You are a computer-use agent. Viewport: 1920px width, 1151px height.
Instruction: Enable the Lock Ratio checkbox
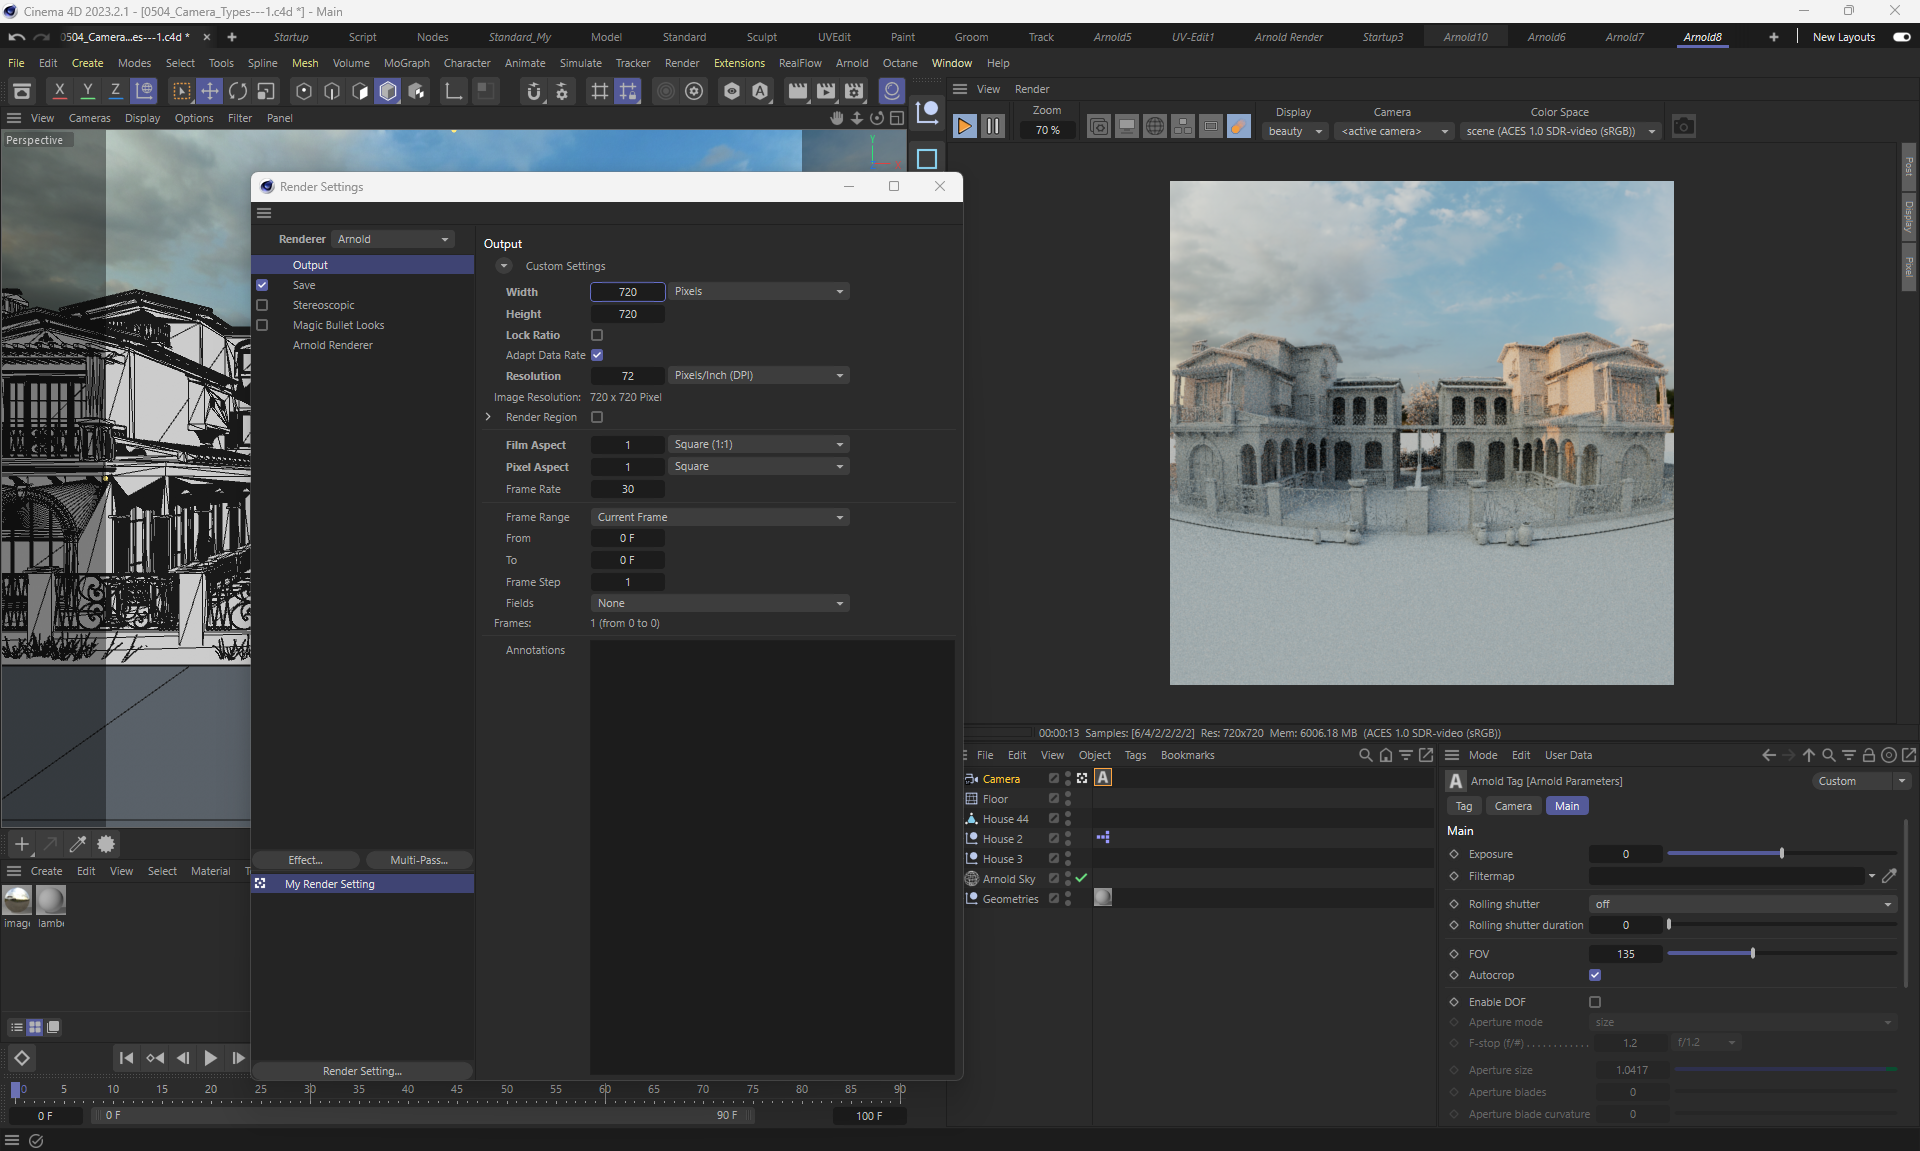pyautogui.click(x=597, y=335)
